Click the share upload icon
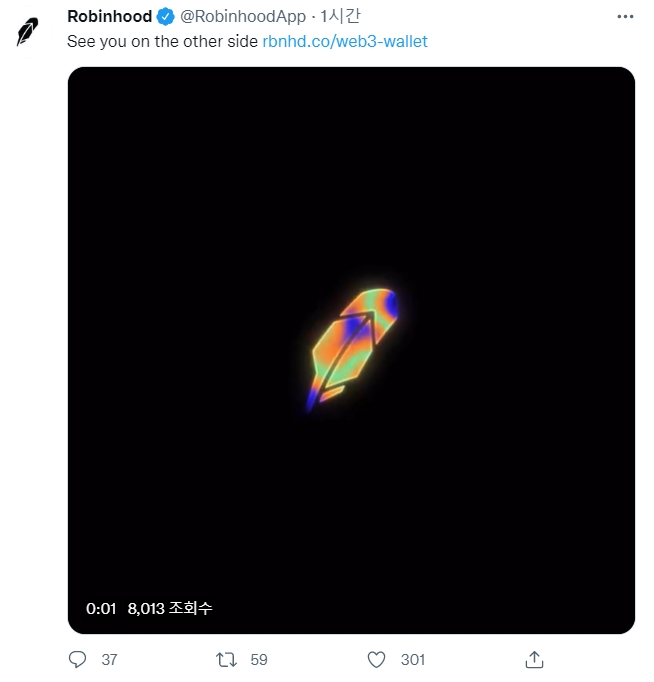This screenshot has width=654, height=682. (x=534, y=659)
